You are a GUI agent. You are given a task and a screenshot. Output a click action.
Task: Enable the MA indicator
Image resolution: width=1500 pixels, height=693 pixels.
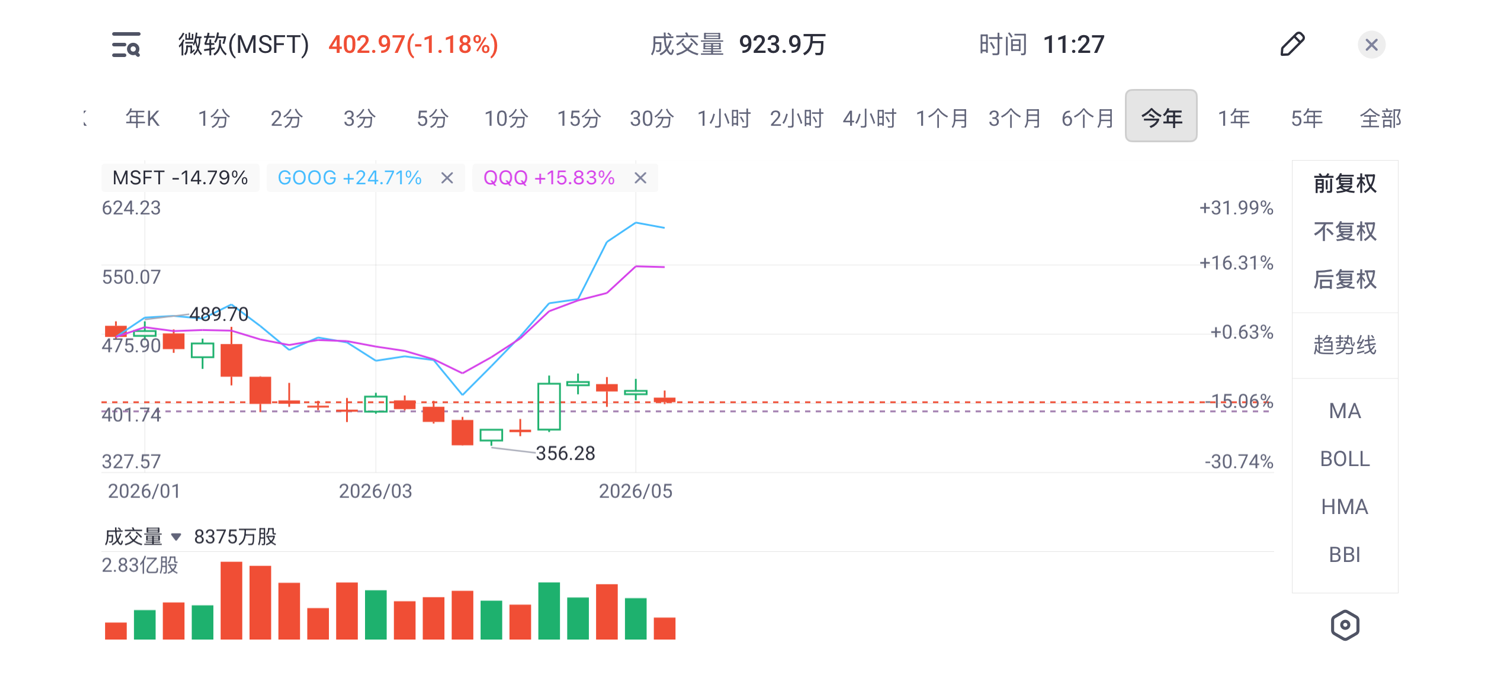coord(1345,411)
